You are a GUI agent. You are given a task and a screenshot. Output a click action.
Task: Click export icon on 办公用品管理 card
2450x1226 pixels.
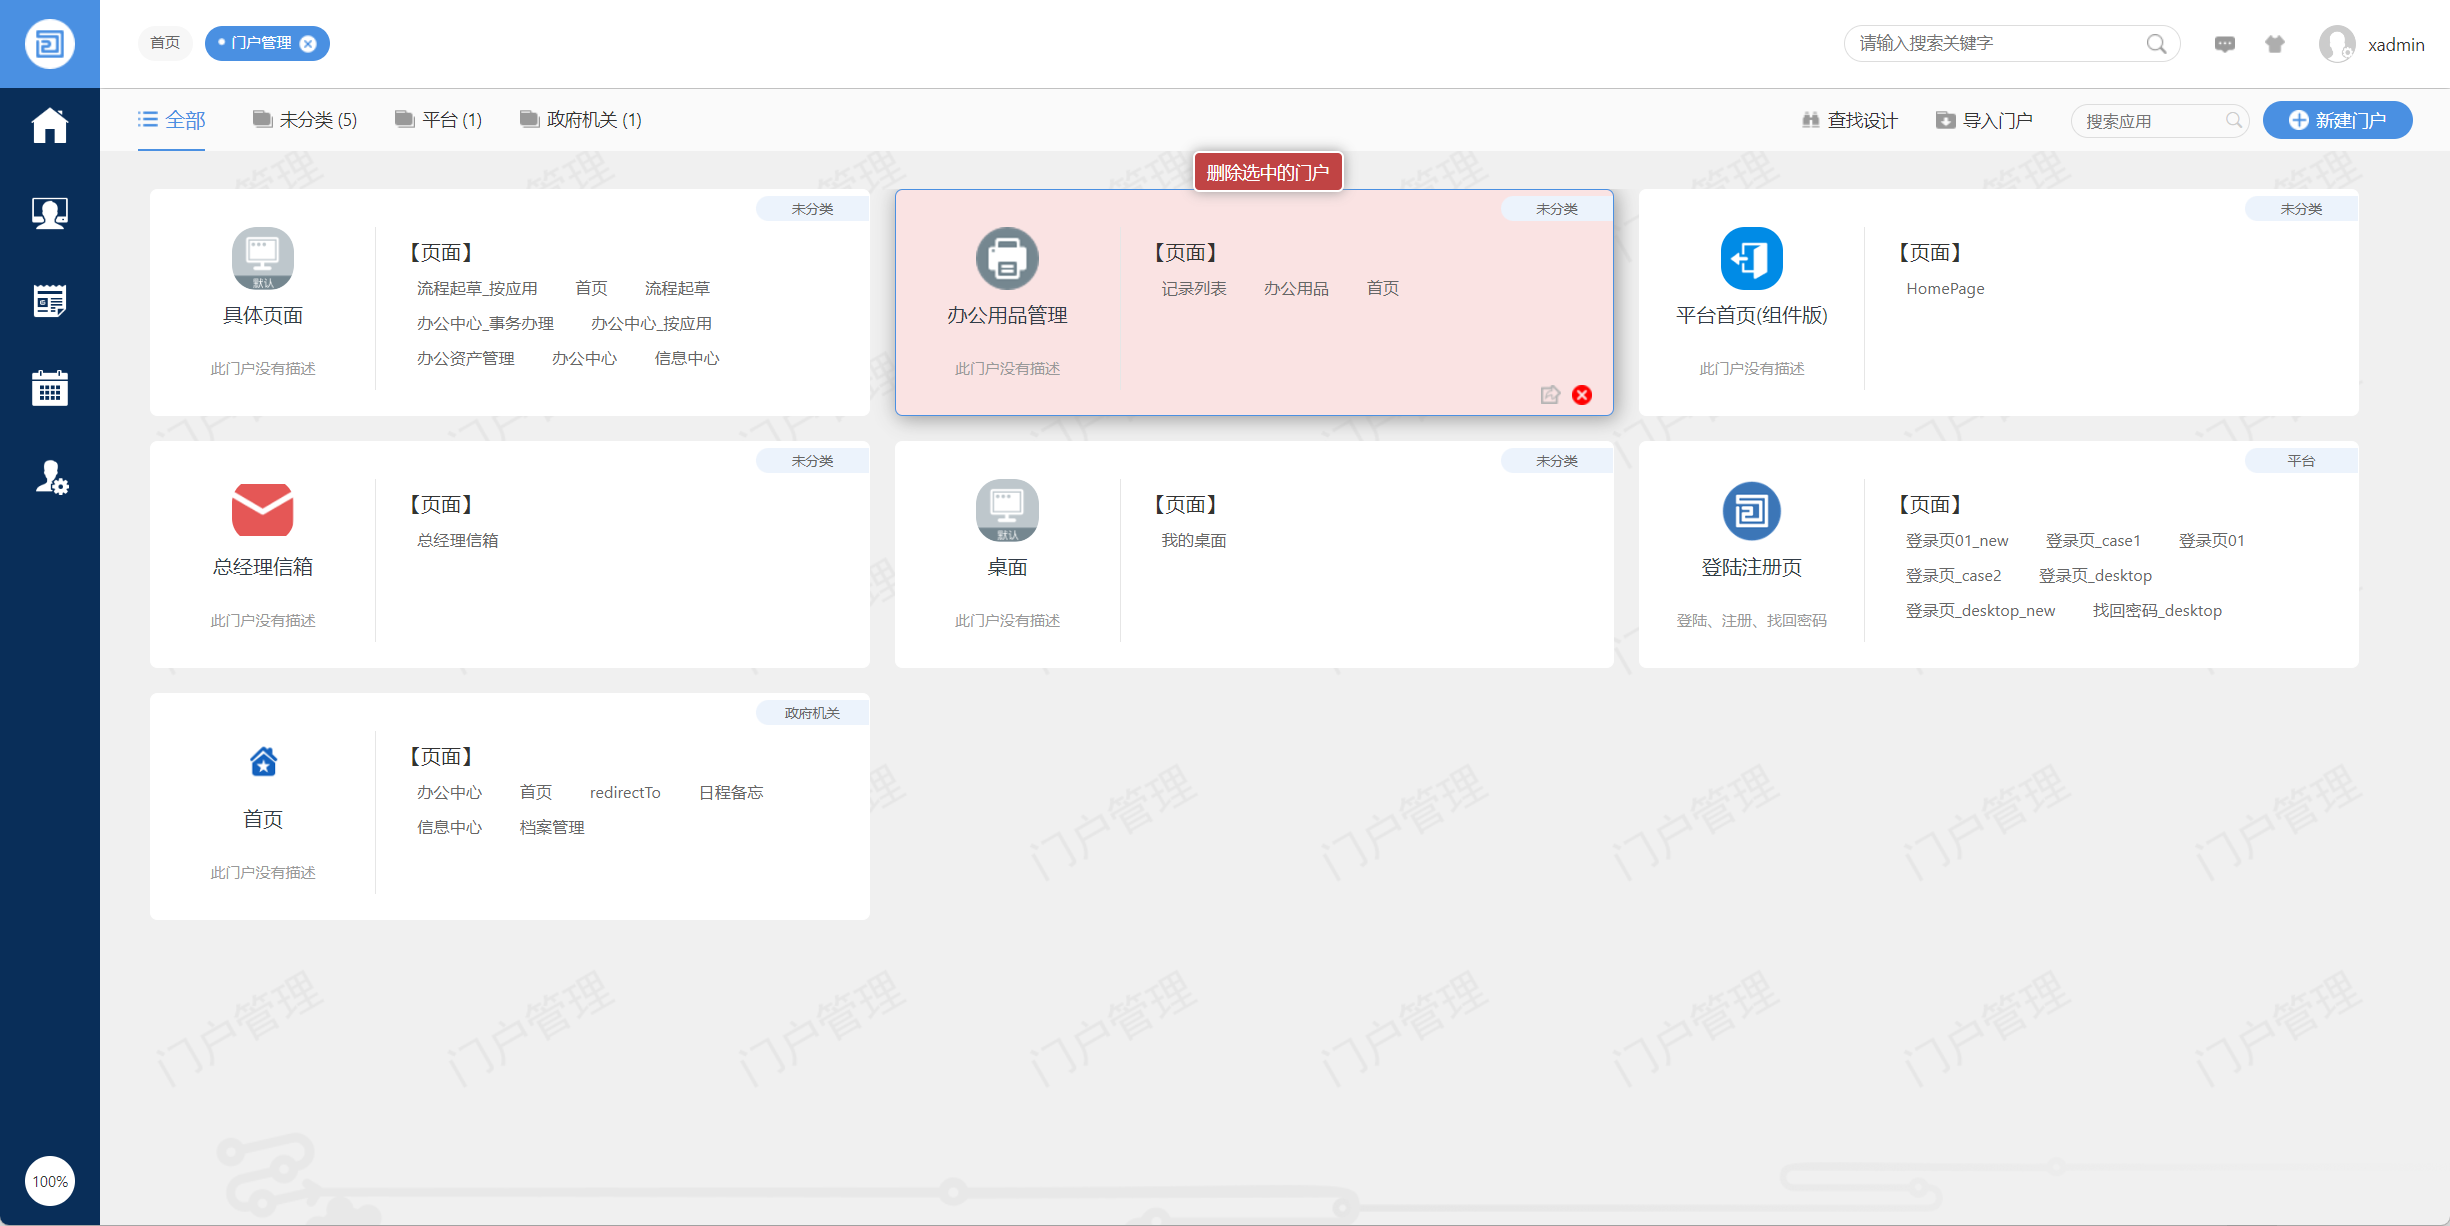click(x=1550, y=395)
